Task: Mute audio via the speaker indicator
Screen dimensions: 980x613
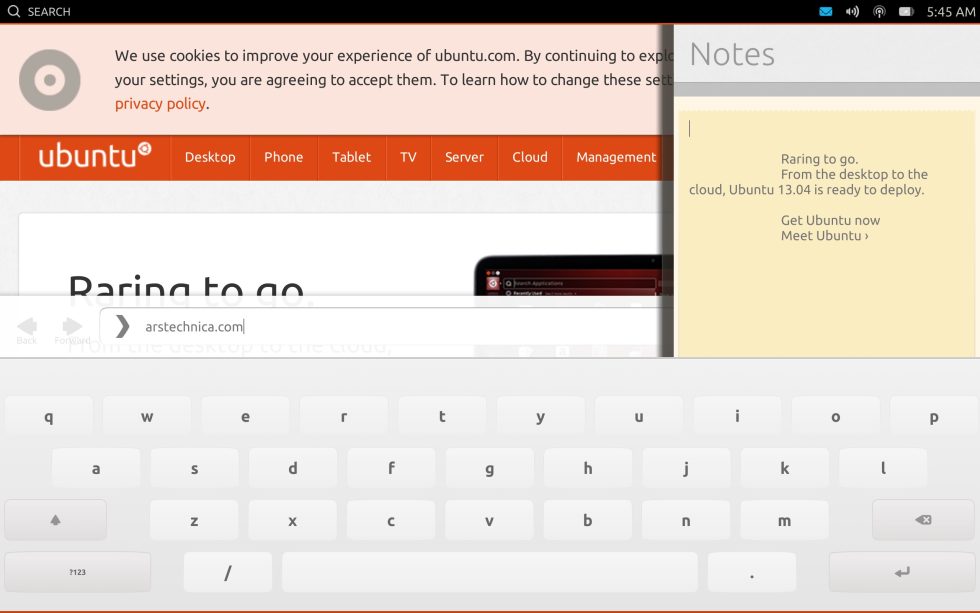Action: coord(852,11)
